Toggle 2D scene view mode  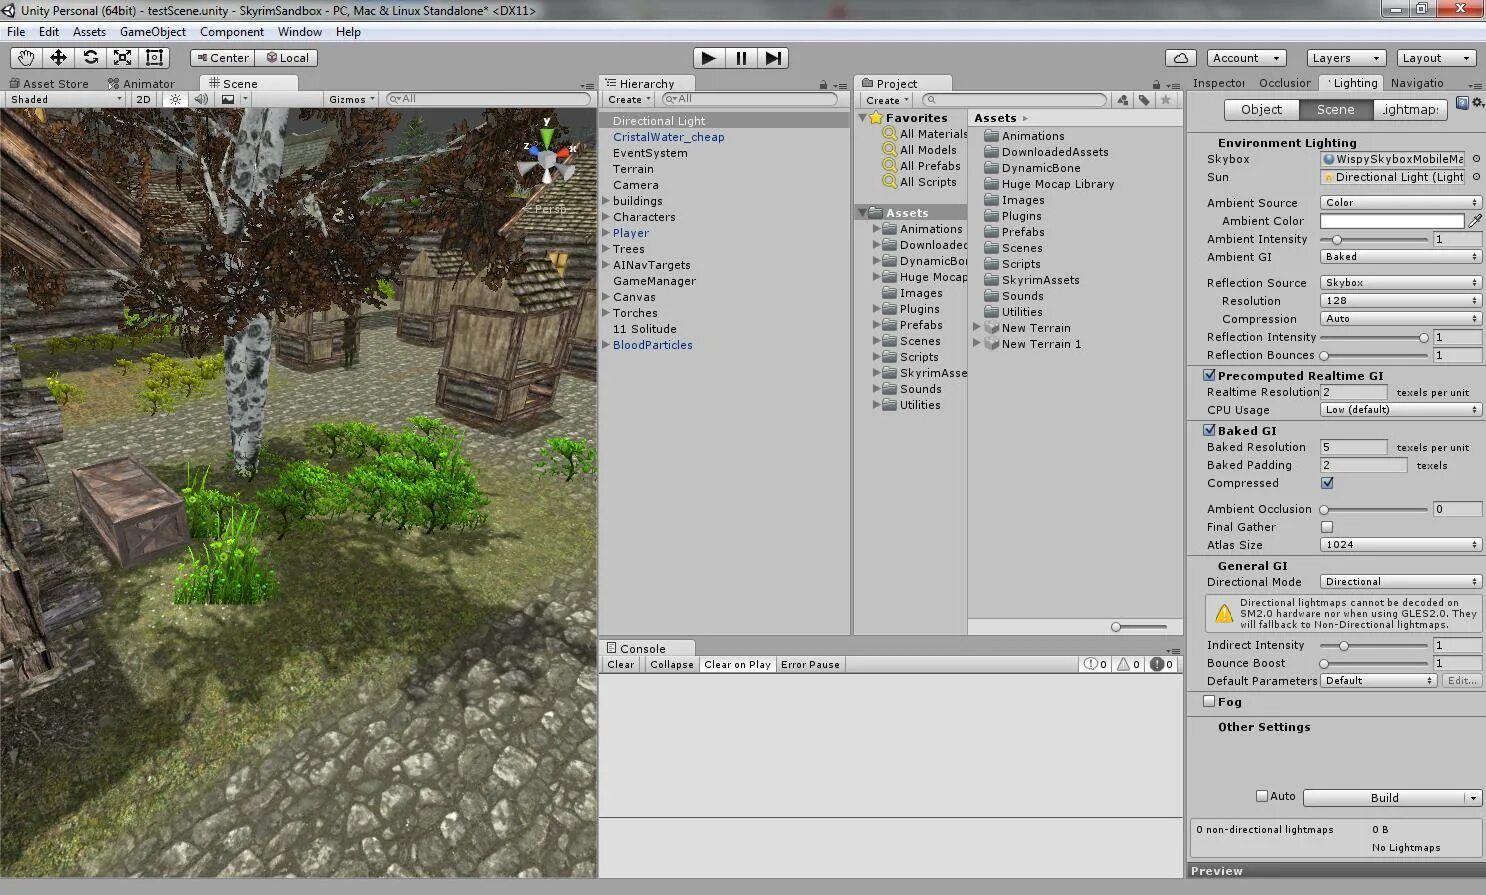144,99
